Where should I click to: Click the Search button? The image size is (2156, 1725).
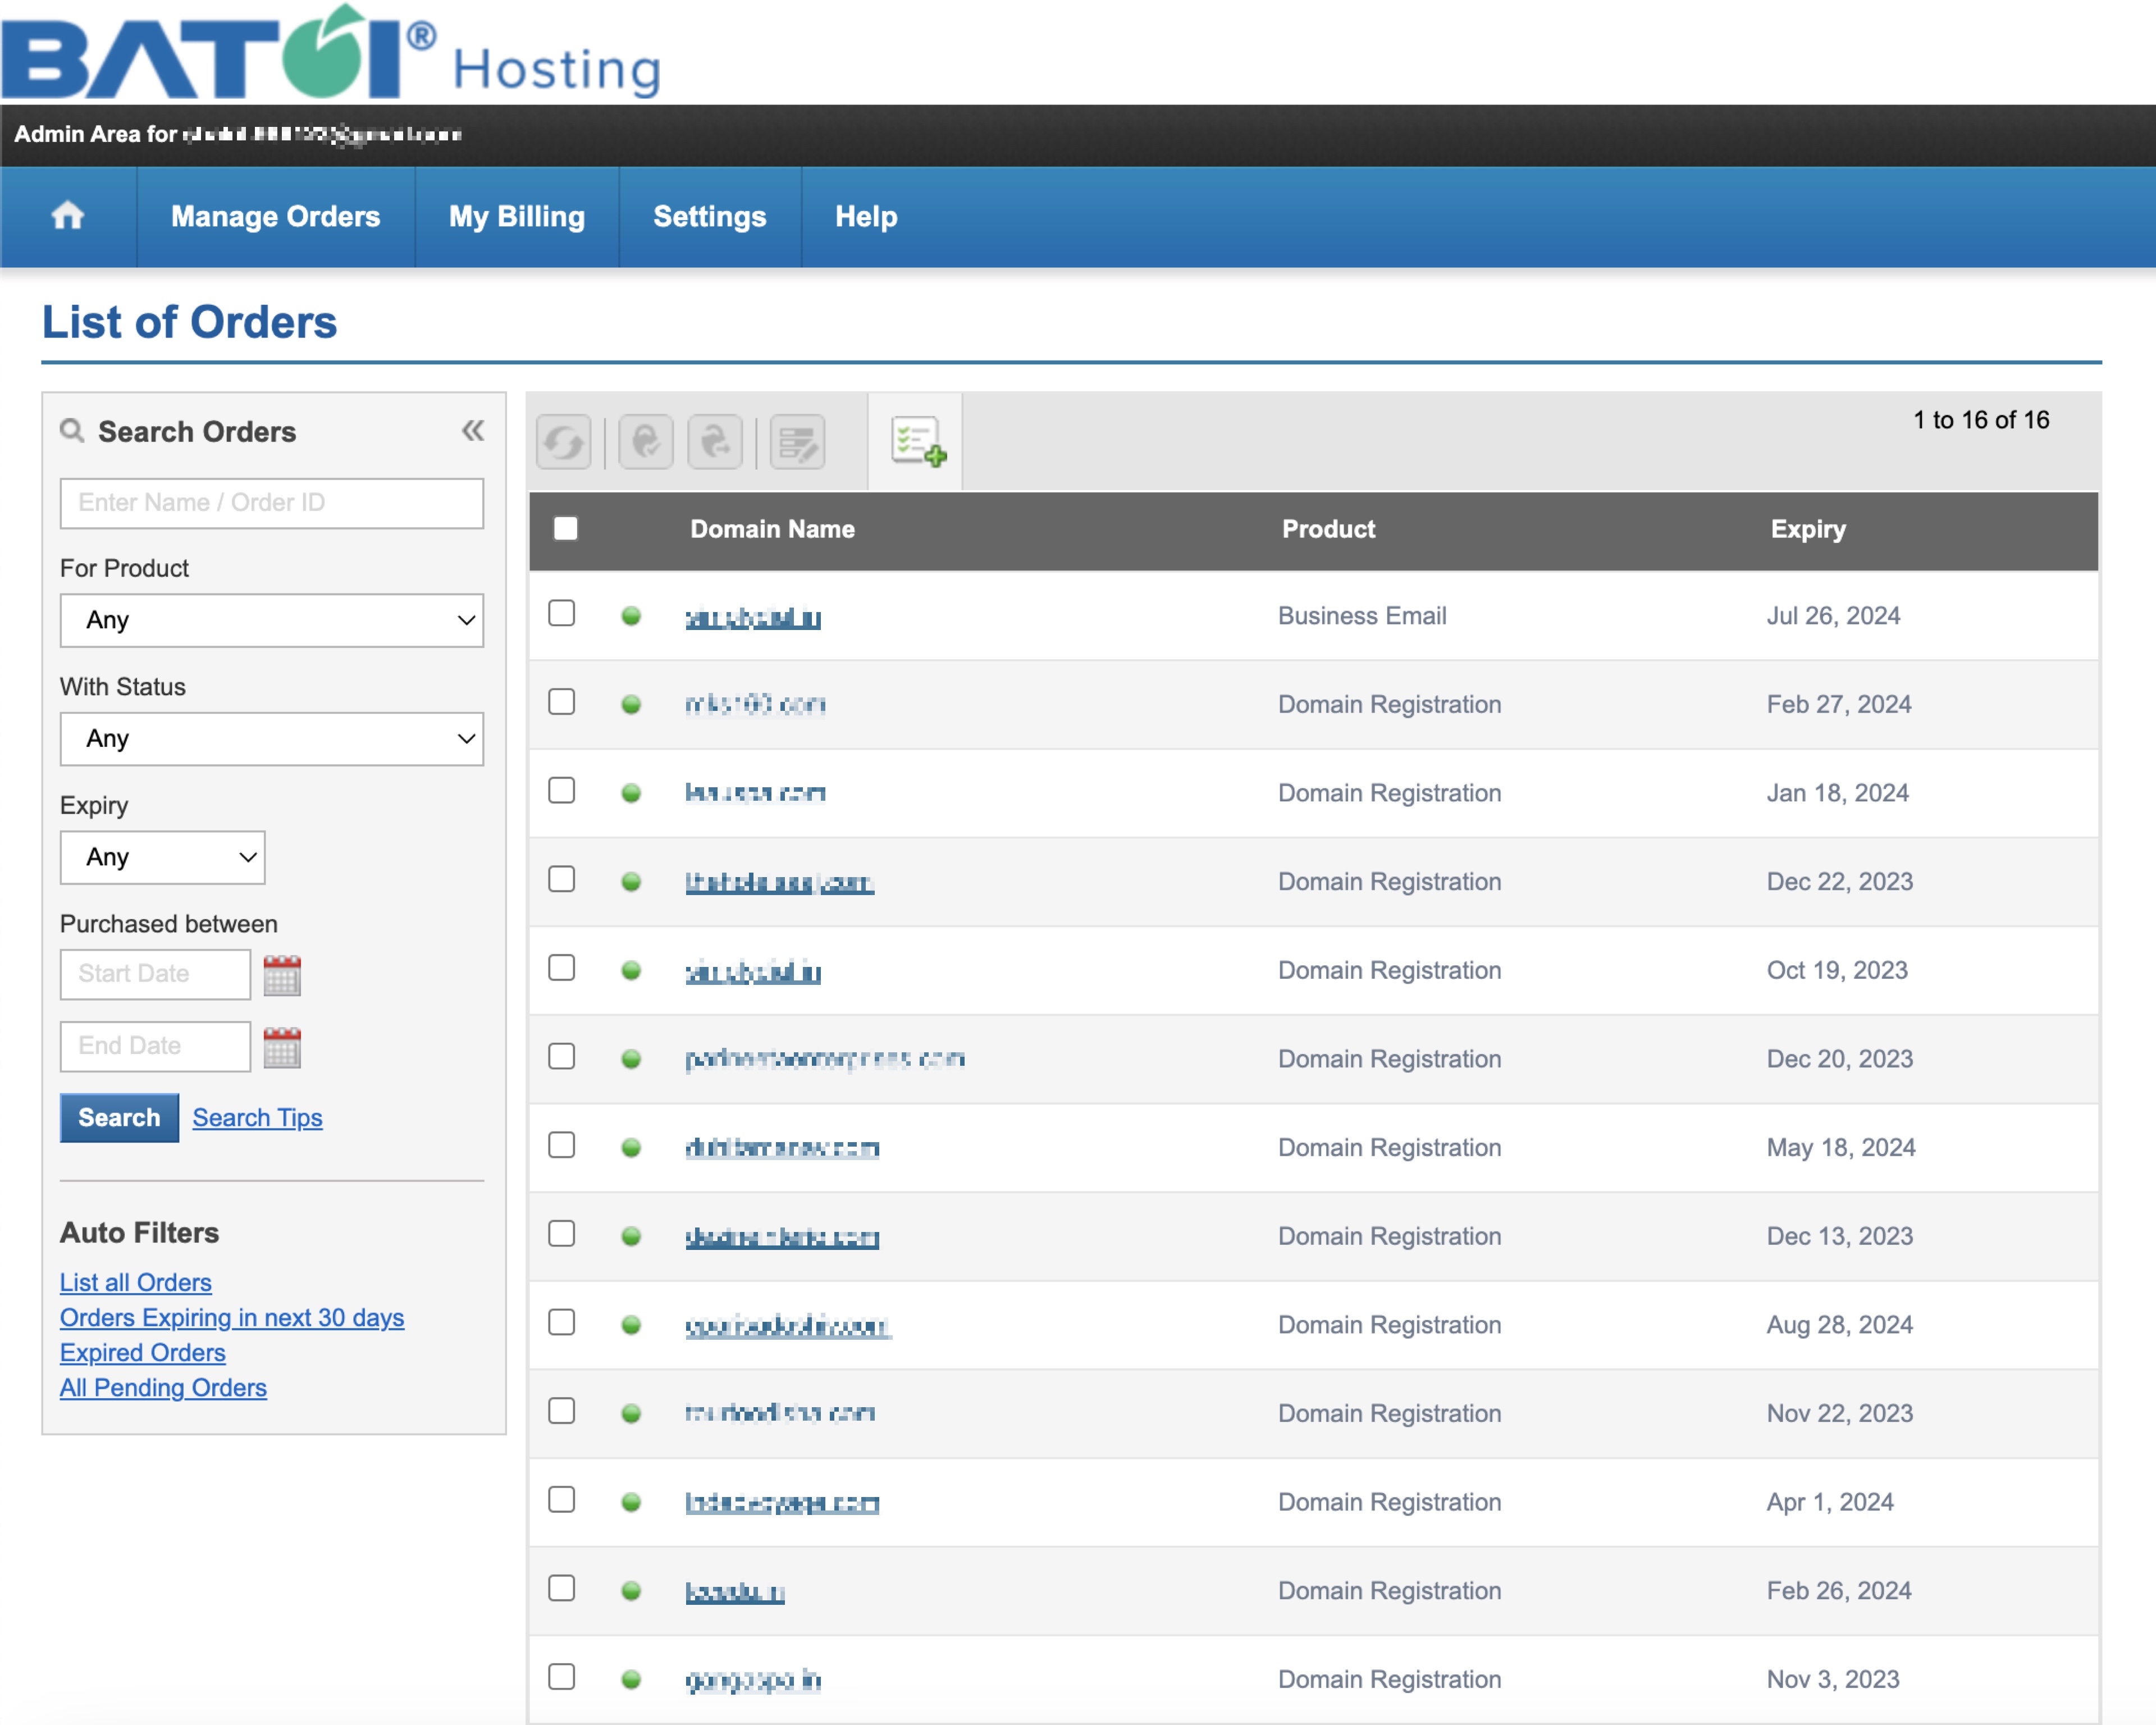click(x=116, y=1116)
